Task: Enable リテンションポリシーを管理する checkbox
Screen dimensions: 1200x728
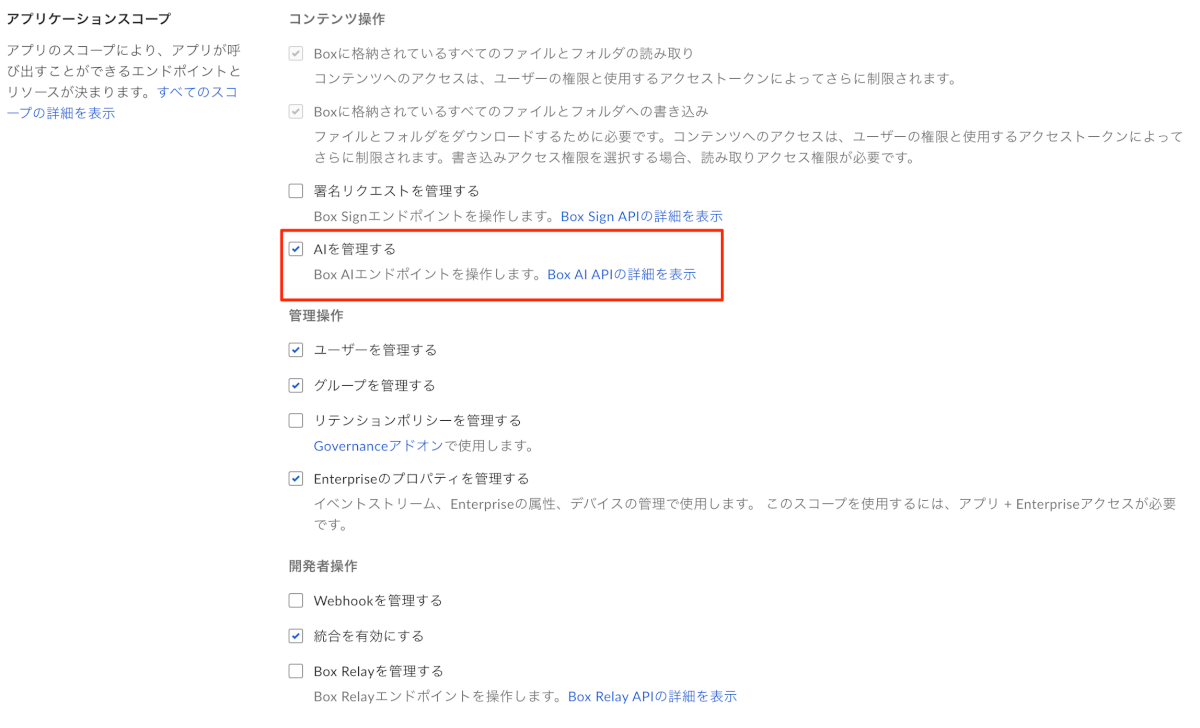Action: click(296, 420)
